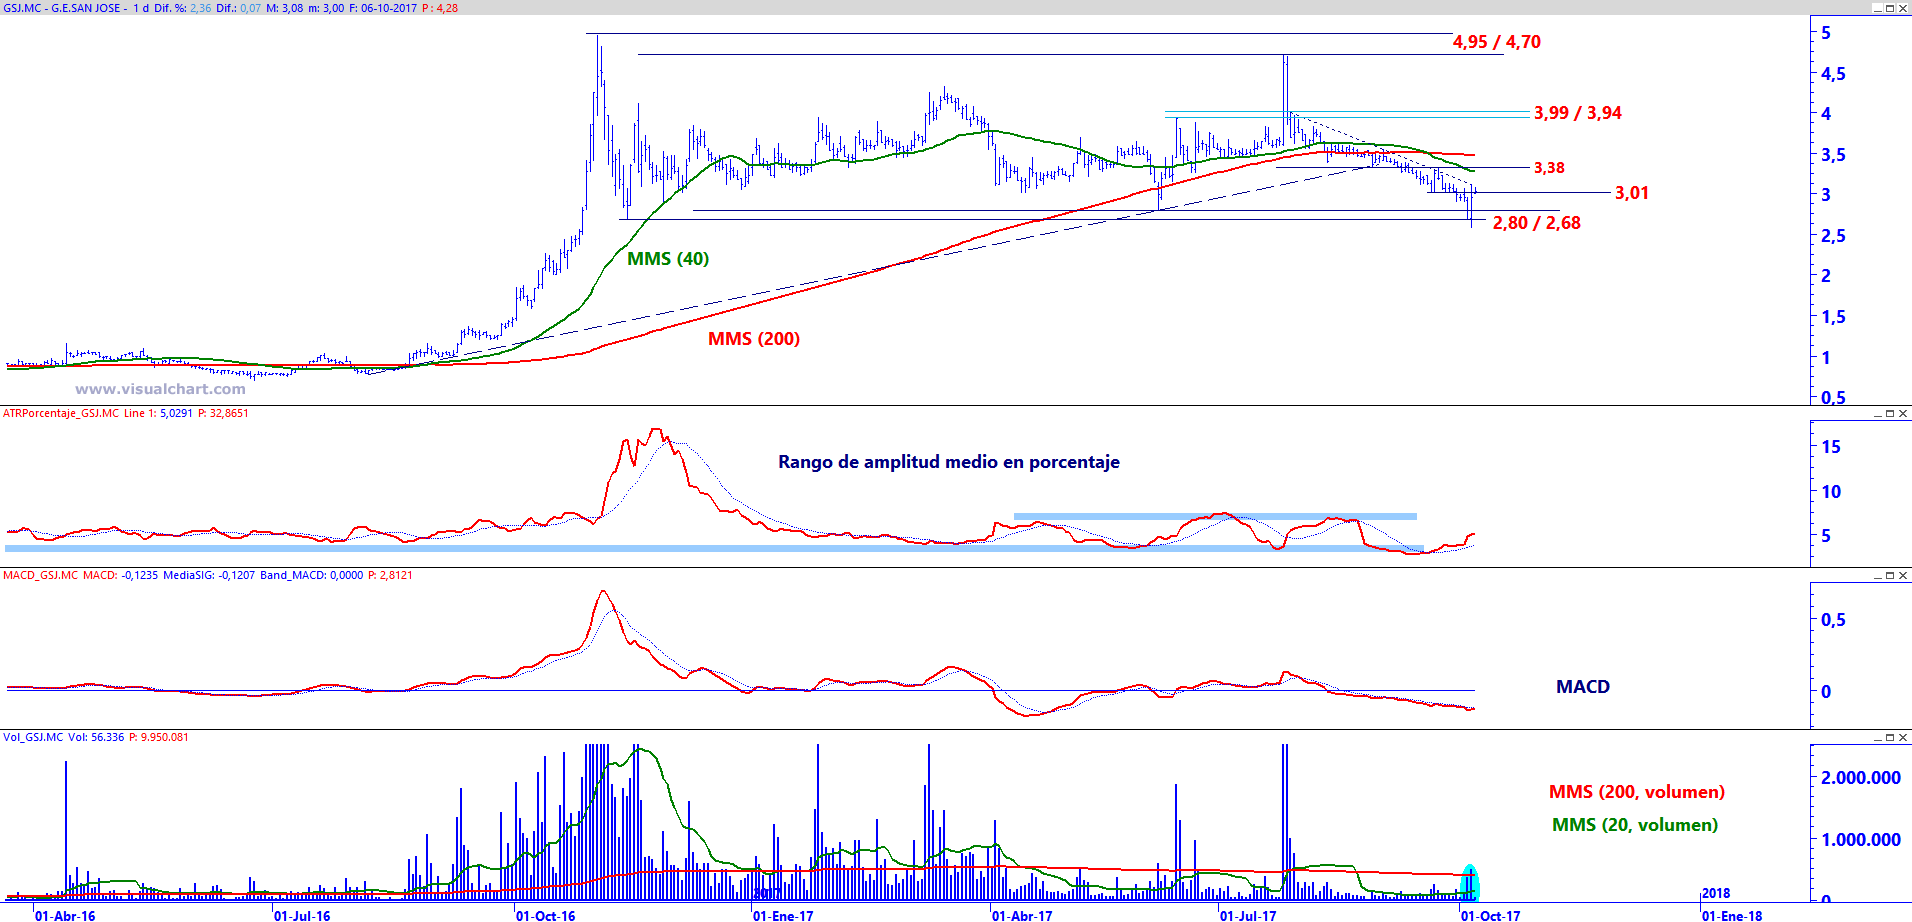Select the Vol_GSJ.MC indicator header
This screenshot has width=1912, height=922.
click(33, 737)
